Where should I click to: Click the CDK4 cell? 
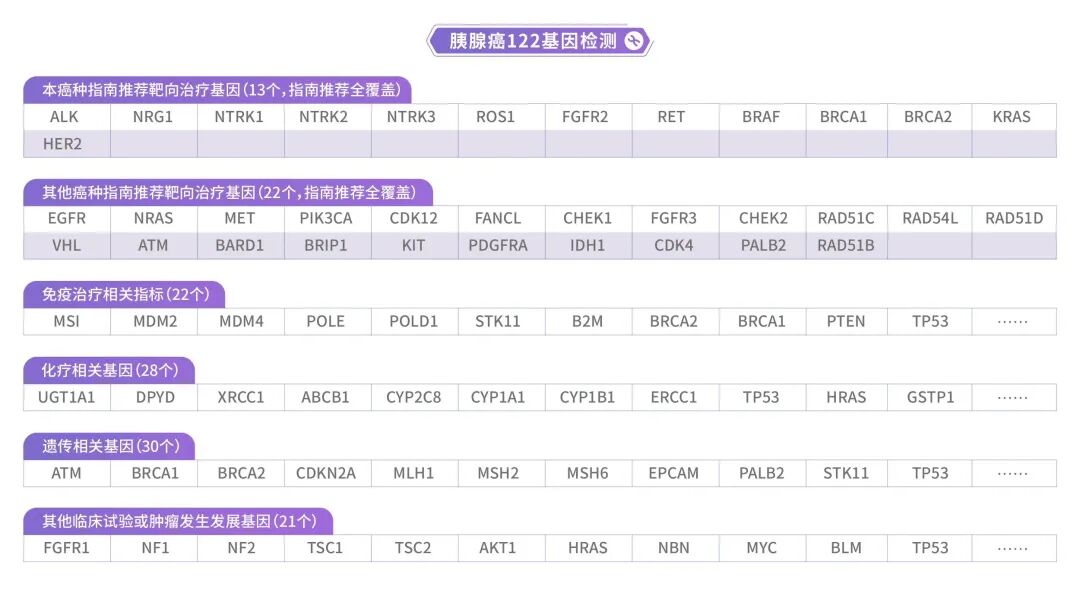[675, 245]
